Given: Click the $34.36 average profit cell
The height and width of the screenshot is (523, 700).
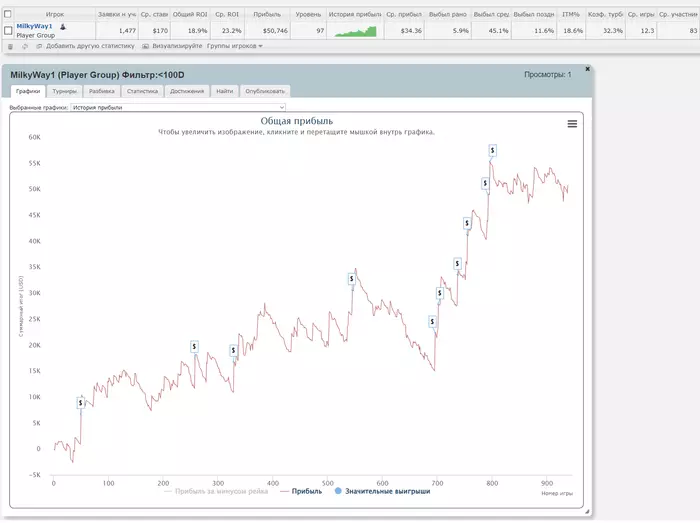Looking at the screenshot, I should (x=404, y=31).
